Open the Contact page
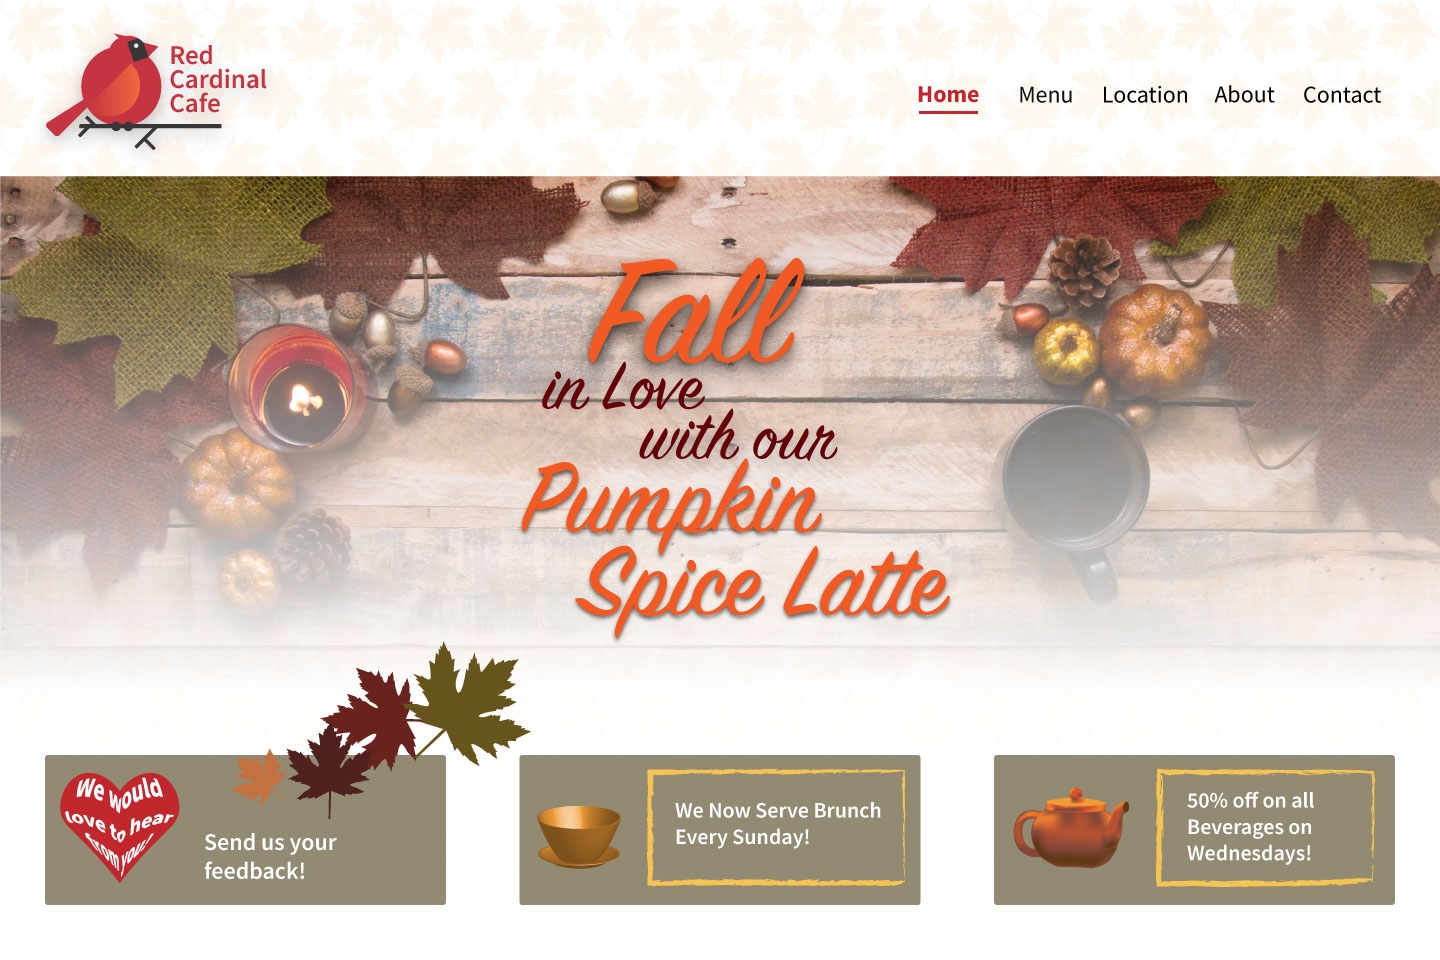The height and width of the screenshot is (960, 1440). coord(1341,95)
